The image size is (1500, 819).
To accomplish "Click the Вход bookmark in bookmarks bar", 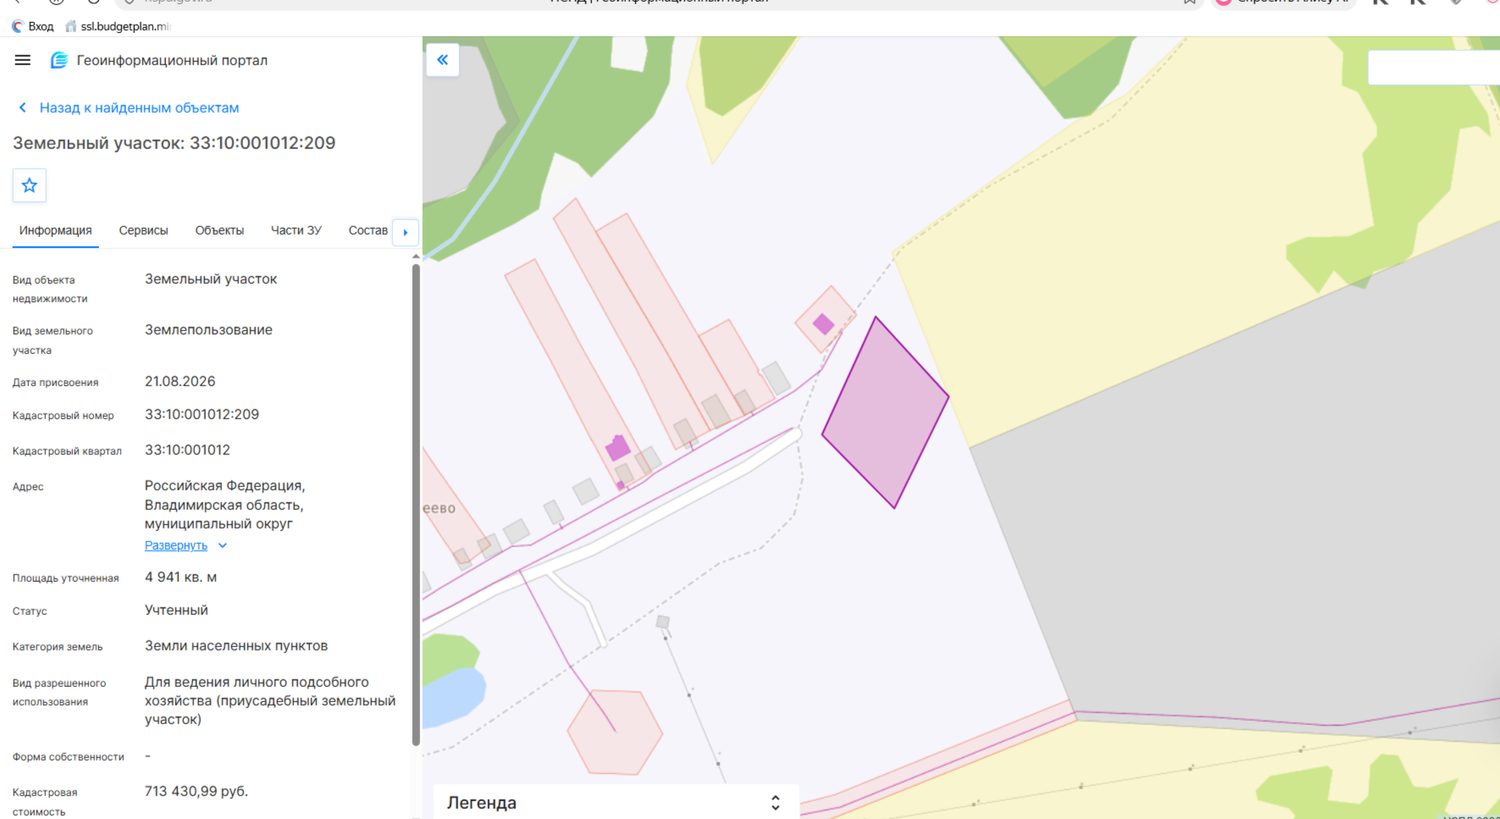I will pos(32,26).
